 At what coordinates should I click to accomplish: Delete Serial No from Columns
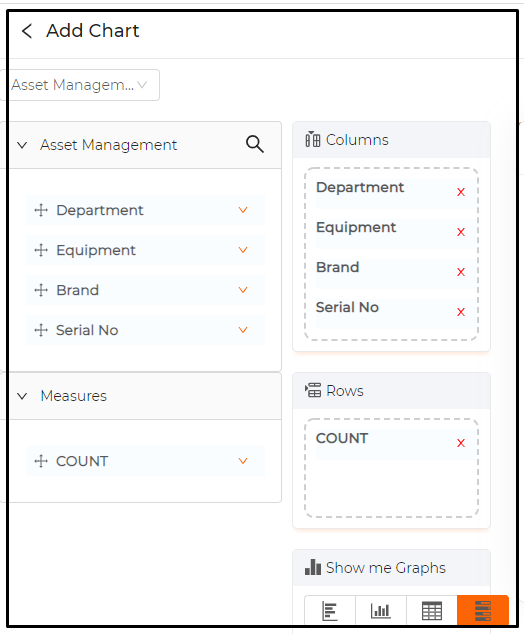click(461, 312)
